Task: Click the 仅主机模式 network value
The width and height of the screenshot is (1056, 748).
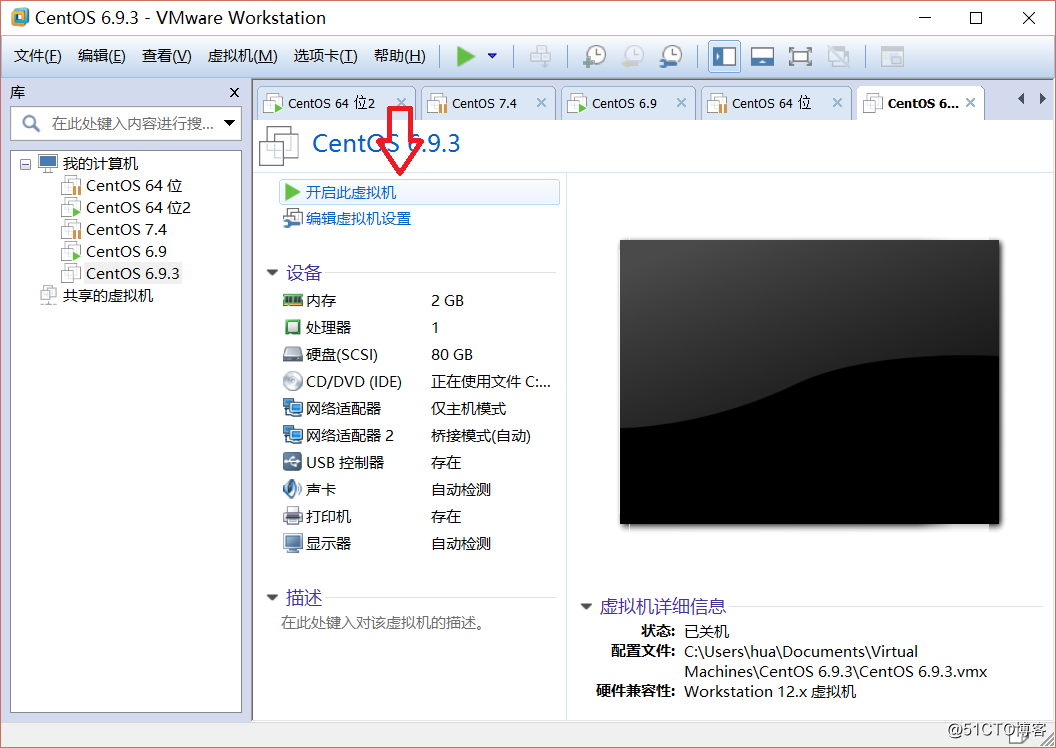Action: (x=468, y=409)
